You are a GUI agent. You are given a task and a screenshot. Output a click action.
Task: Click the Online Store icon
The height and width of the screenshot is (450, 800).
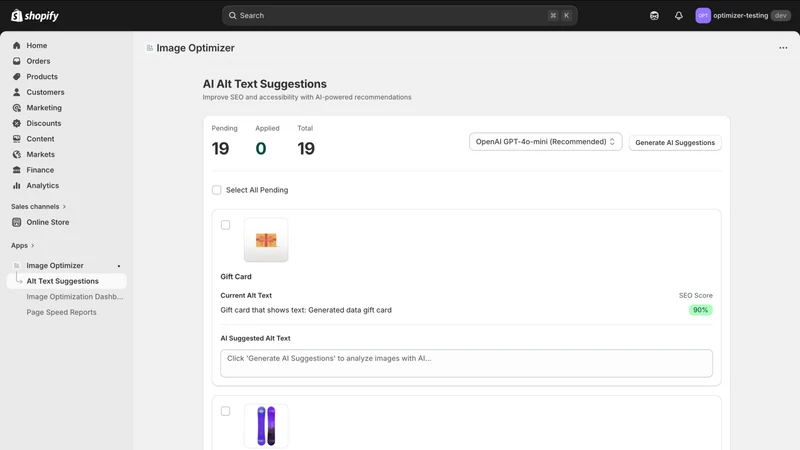(17, 222)
